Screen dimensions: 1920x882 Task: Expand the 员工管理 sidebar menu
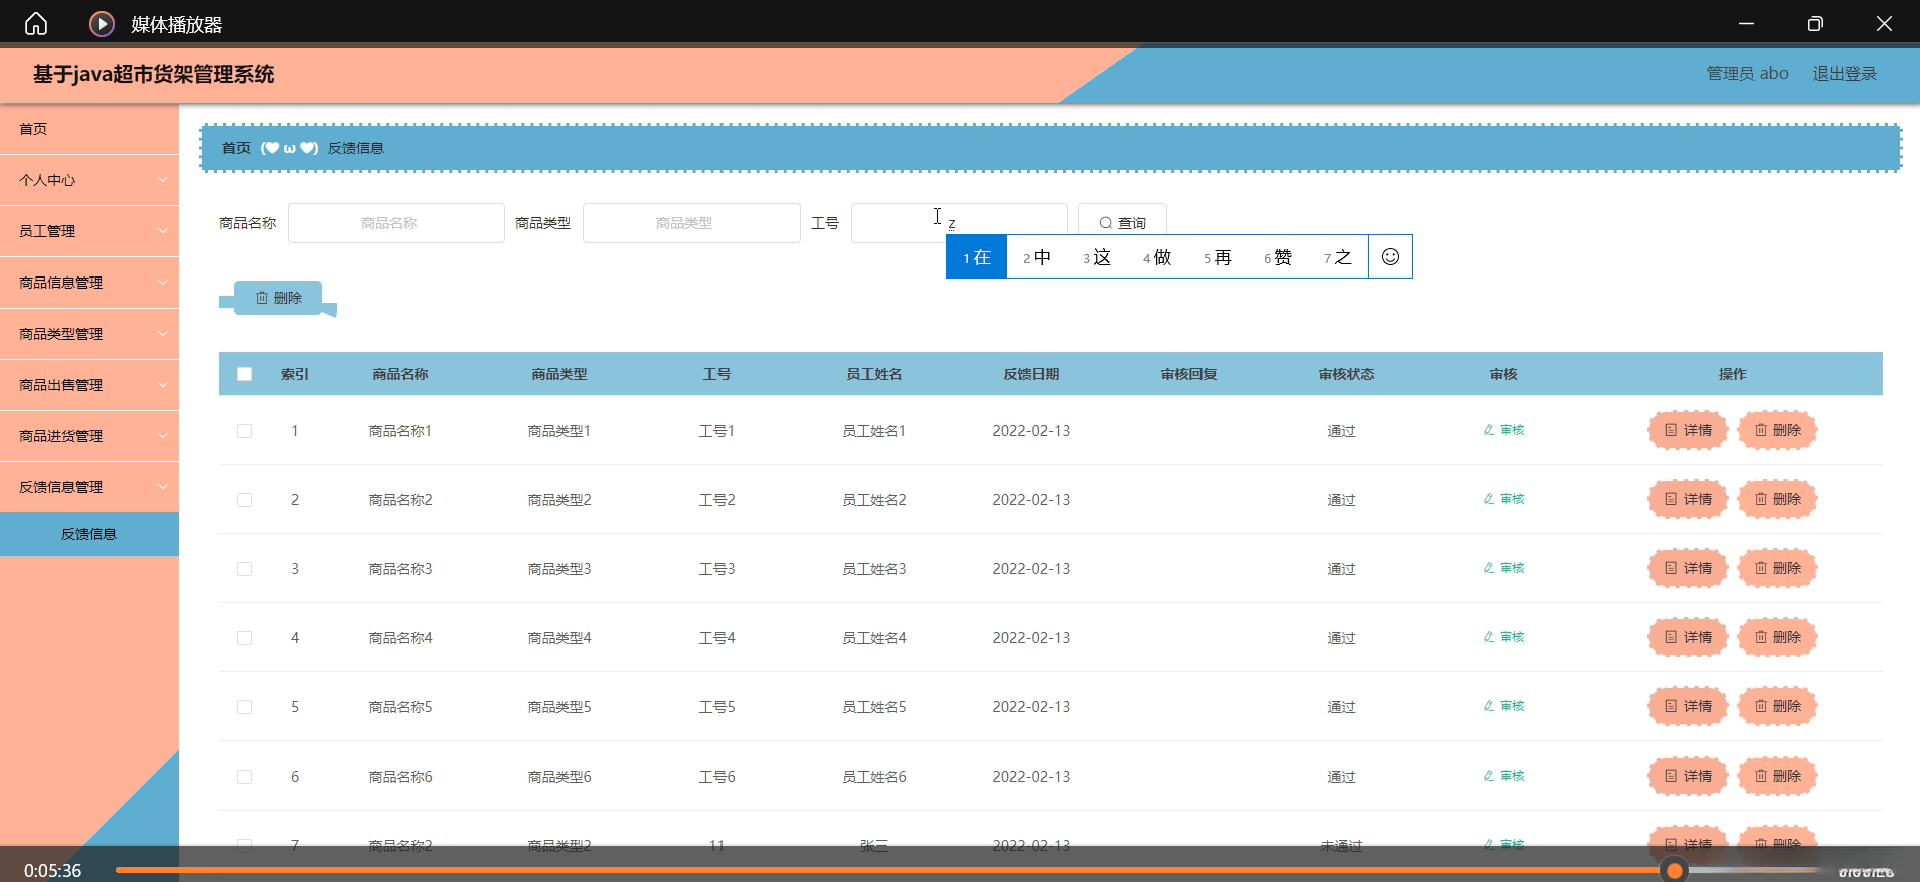click(x=89, y=231)
